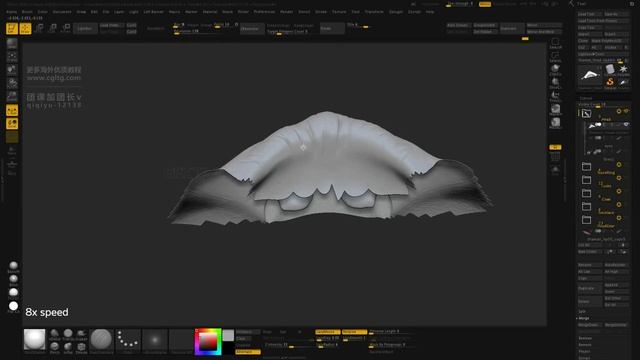Screen dimensions: 640x360
Task: Choose the TrimCurve brush icon
Action: click(555, 97)
